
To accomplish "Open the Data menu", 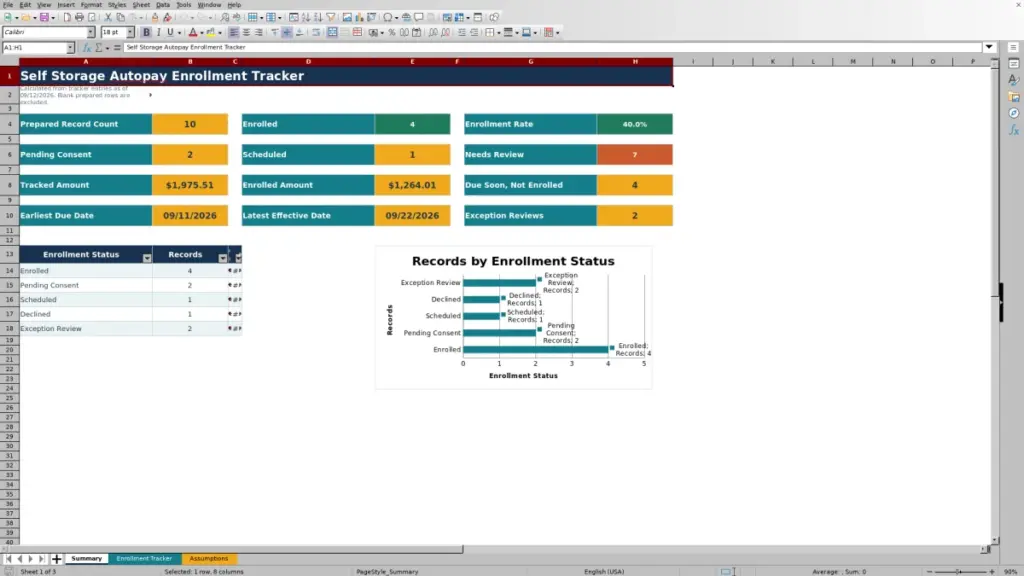I will 163,5.
